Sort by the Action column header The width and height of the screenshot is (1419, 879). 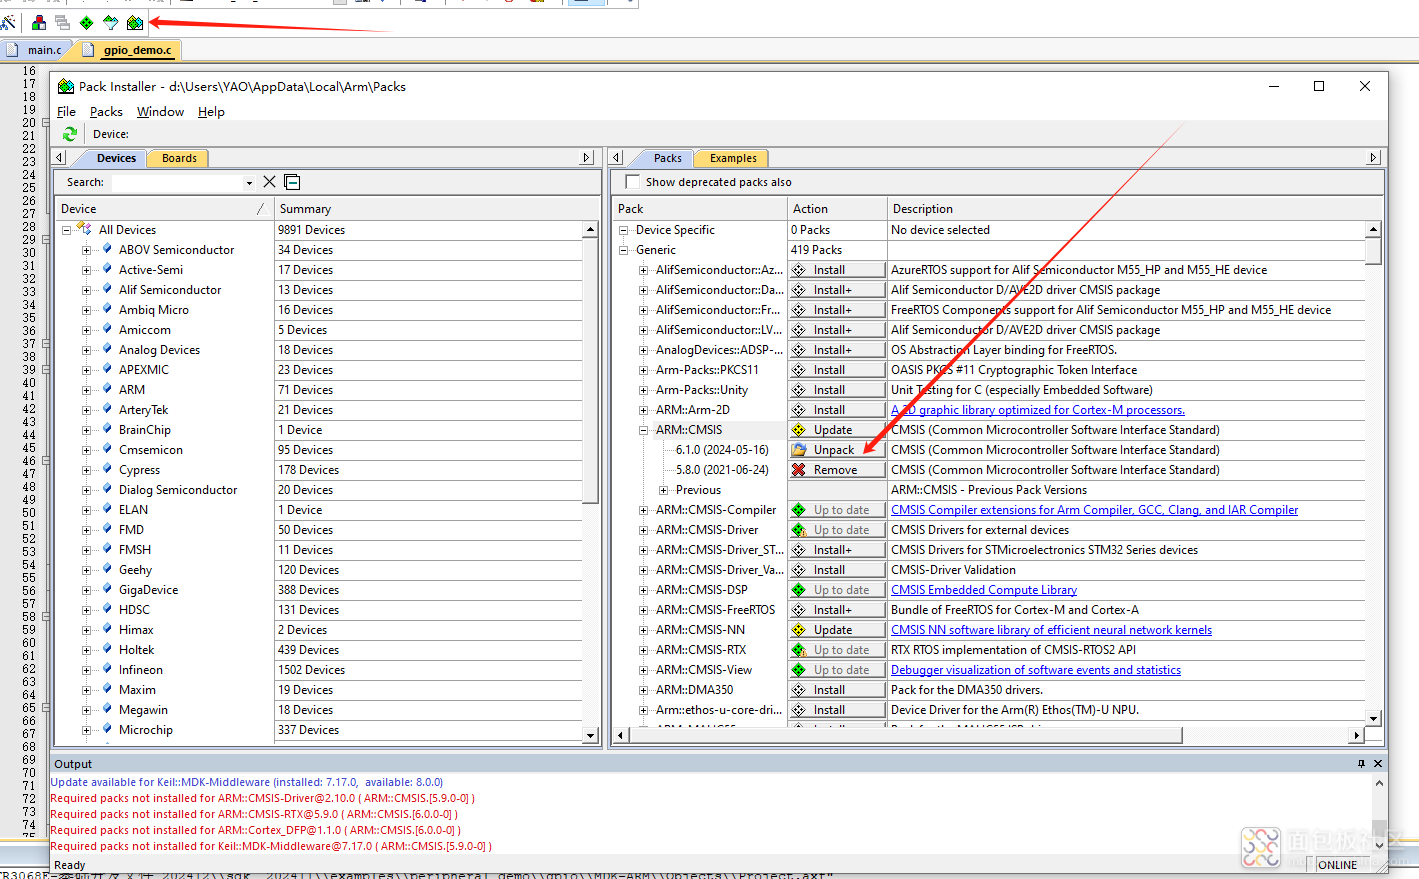click(x=837, y=209)
